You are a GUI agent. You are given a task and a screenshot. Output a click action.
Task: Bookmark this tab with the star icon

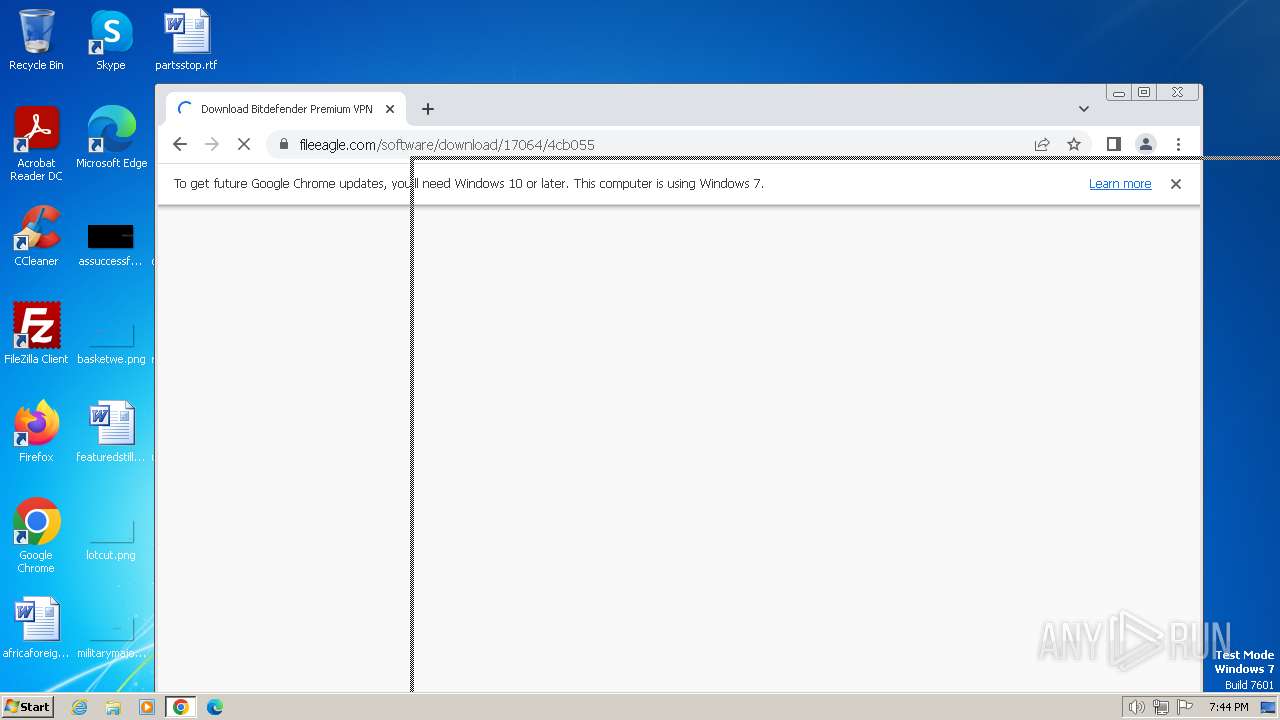click(1074, 144)
